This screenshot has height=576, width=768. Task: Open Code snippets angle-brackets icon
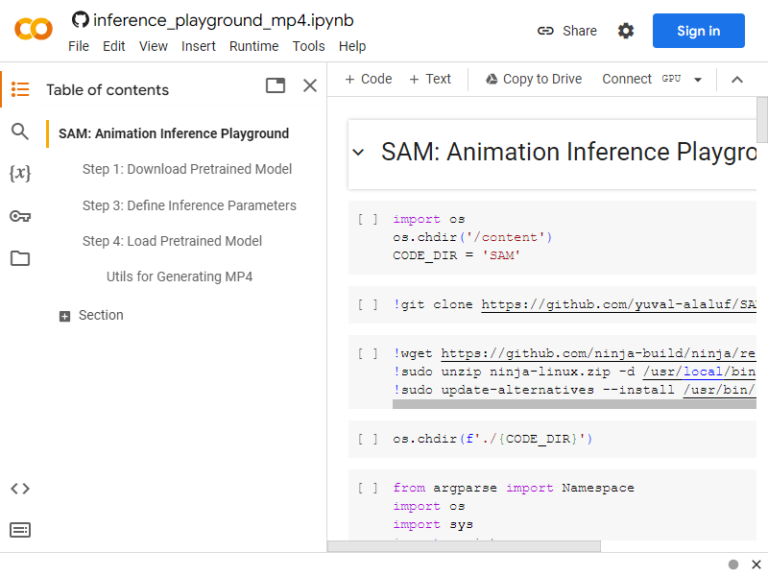point(20,488)
